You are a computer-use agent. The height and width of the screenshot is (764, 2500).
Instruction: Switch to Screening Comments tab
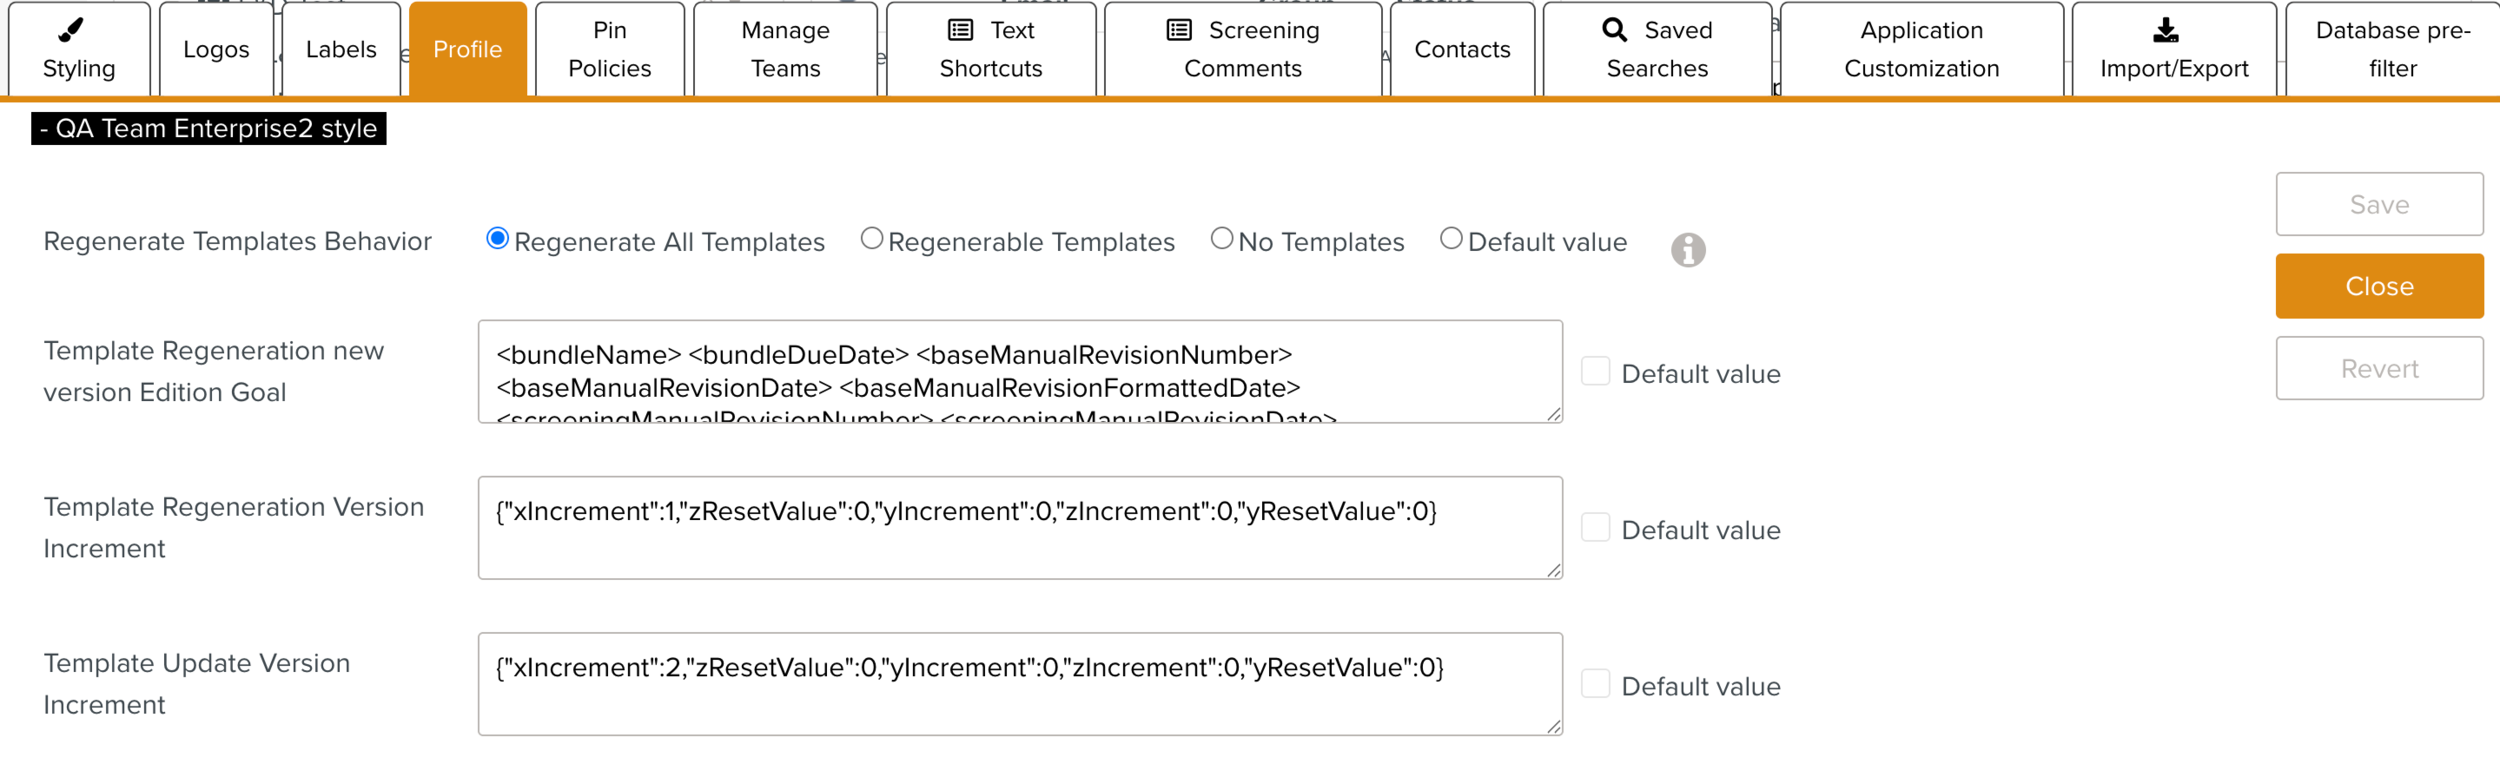1243,49
